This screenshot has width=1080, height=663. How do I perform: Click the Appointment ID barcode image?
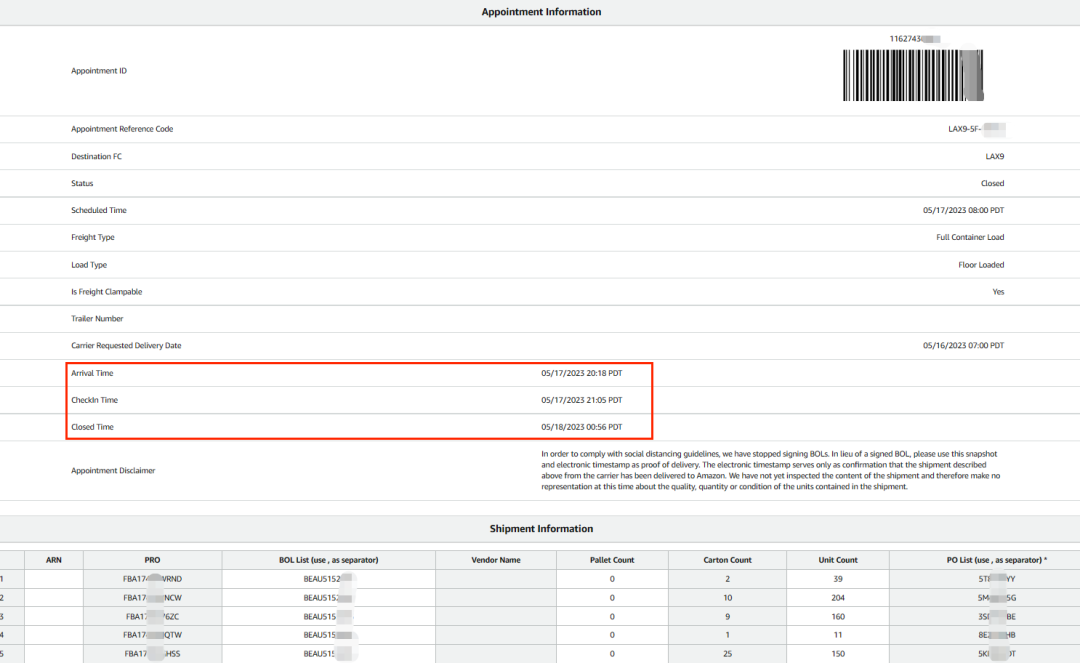coord(913,75)
